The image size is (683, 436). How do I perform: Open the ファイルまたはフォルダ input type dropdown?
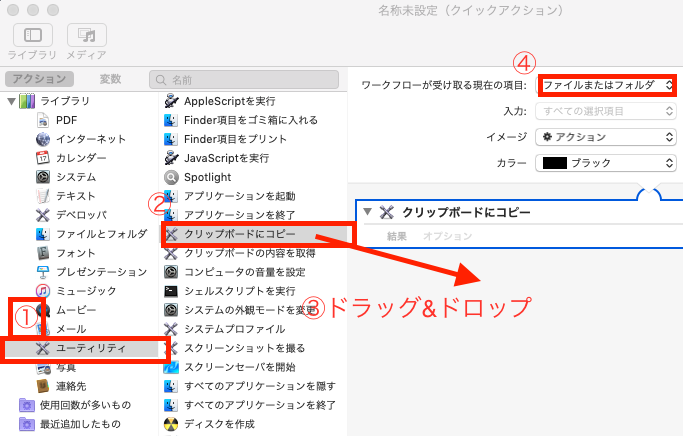click(606, 85)
